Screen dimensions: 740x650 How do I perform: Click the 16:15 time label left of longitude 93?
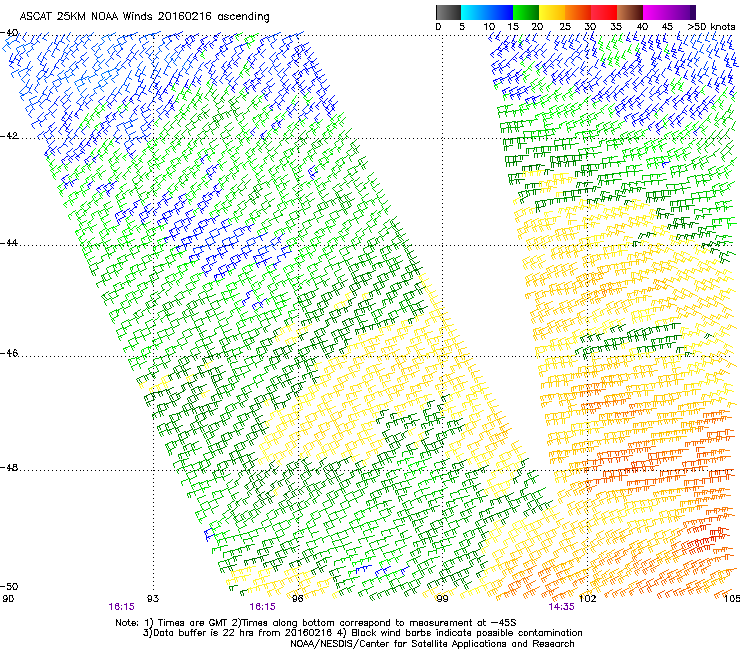tap(121, 607)
